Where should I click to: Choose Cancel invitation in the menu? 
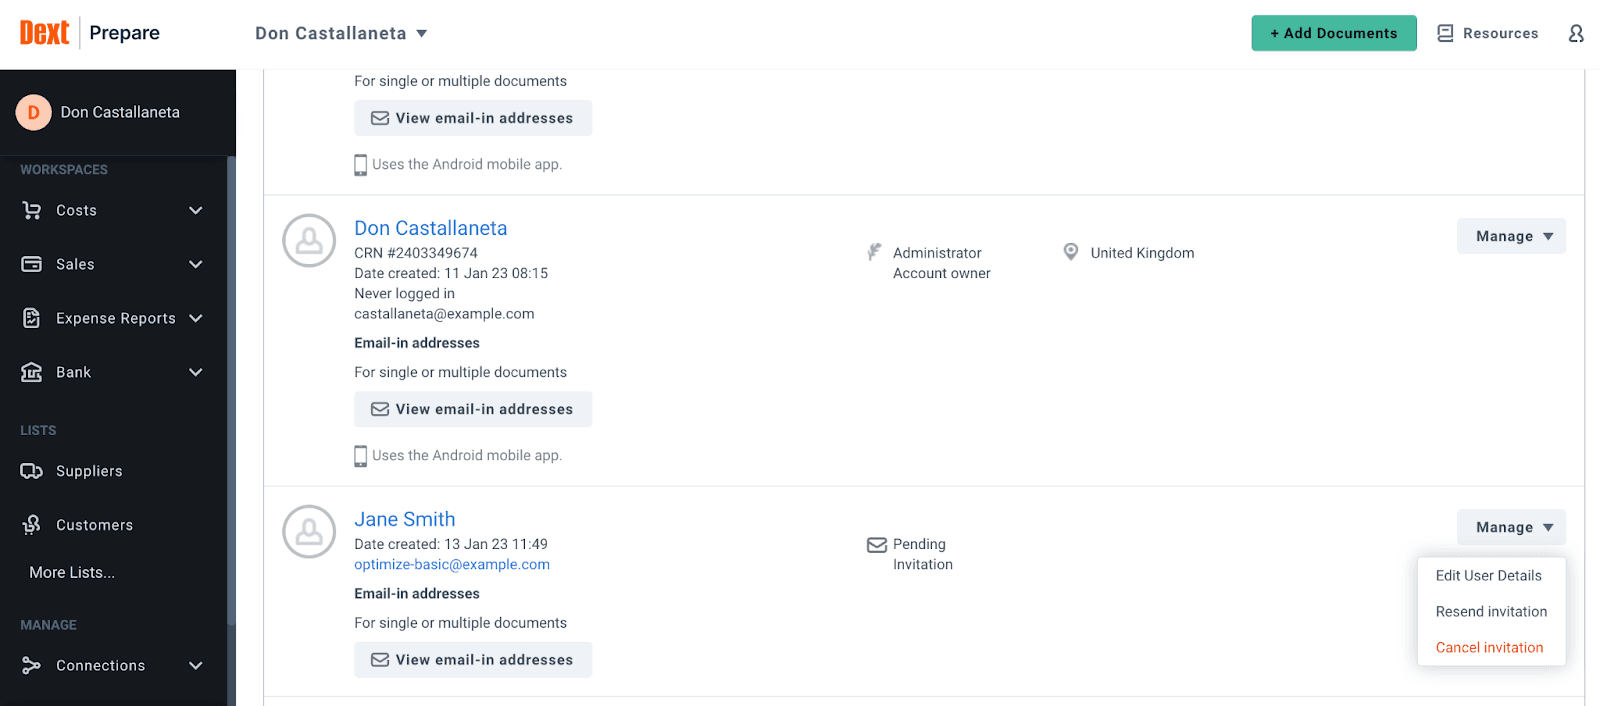tap(1489, 647)
